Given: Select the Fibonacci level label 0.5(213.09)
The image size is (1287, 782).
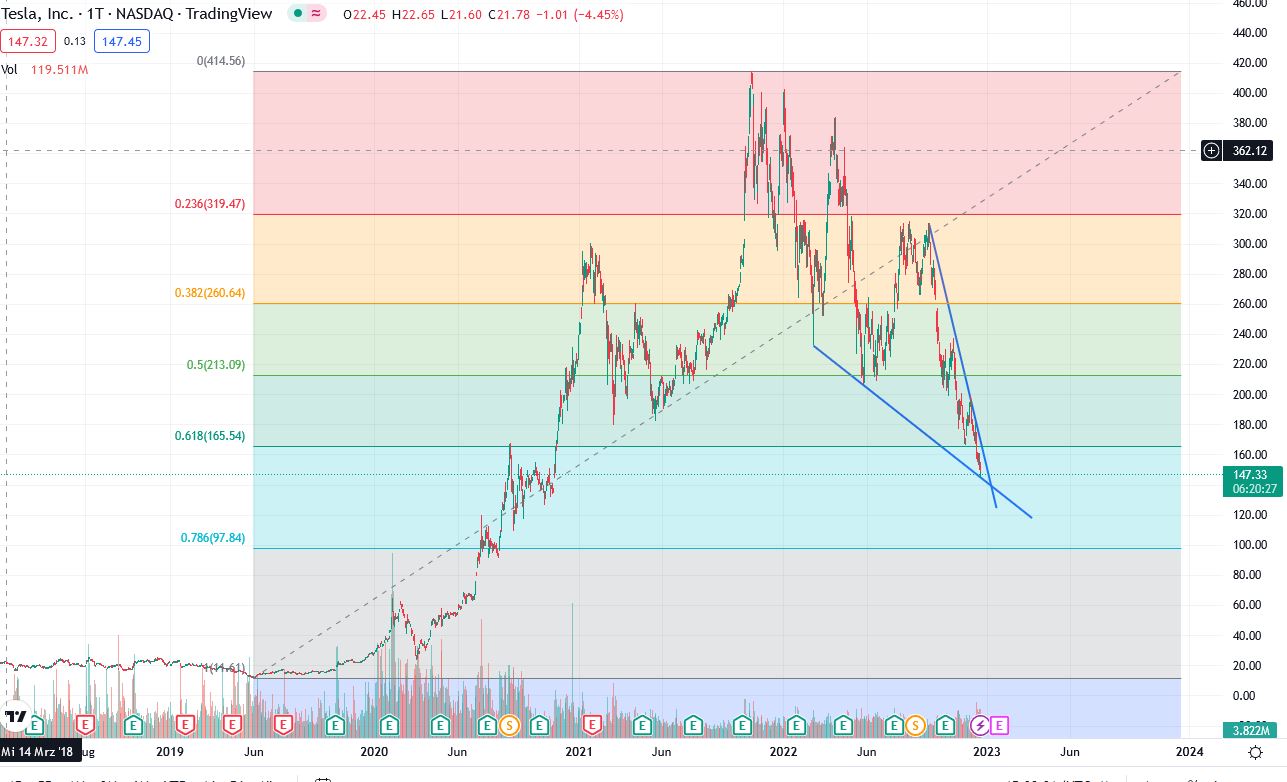Looking at the screenshot, I should [x=216, y=365].
